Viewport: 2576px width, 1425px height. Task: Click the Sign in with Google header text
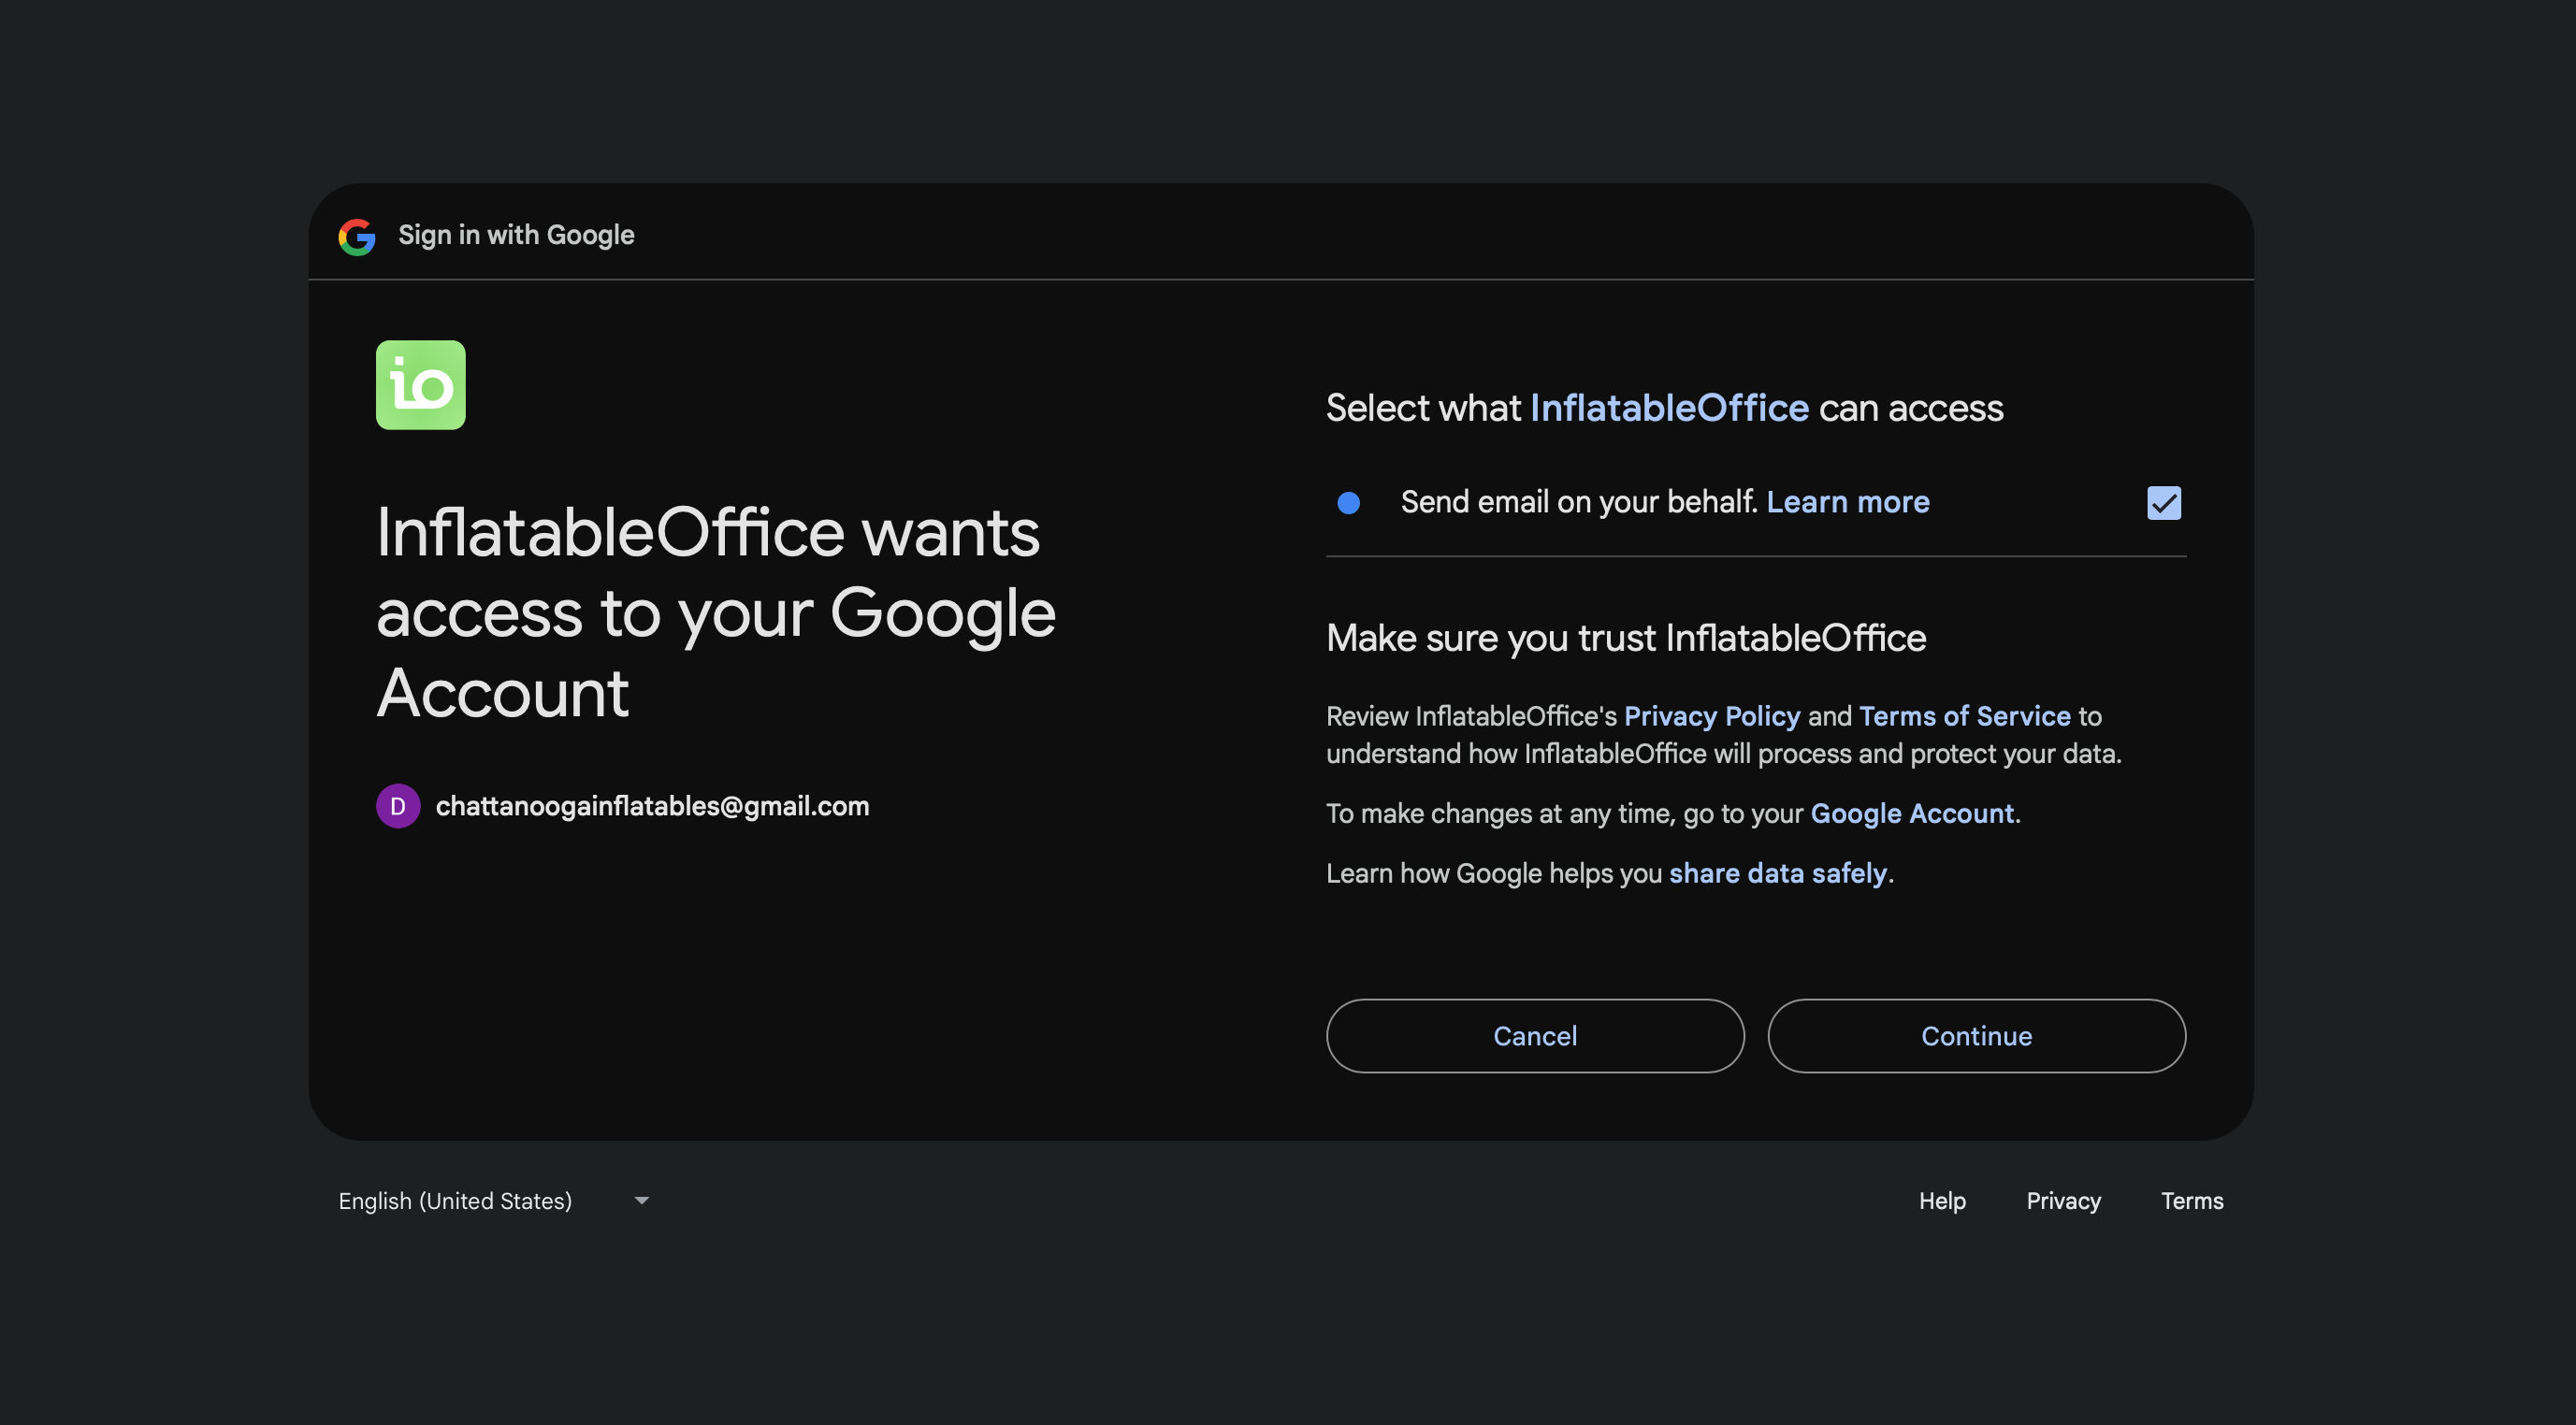[x=516, y=235]
